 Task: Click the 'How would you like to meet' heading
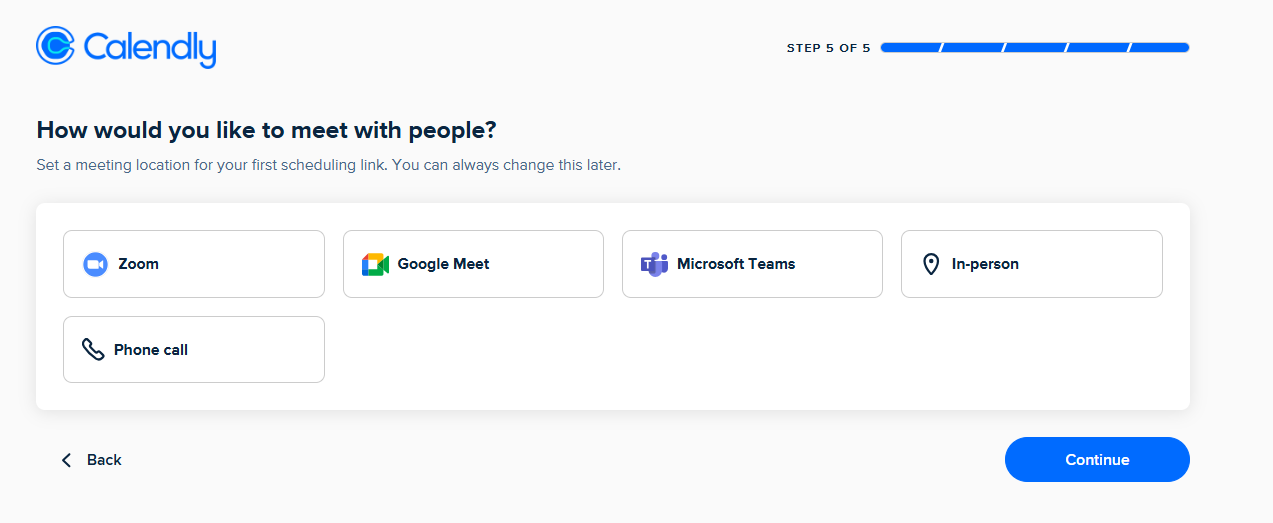(x=266, y=130)
